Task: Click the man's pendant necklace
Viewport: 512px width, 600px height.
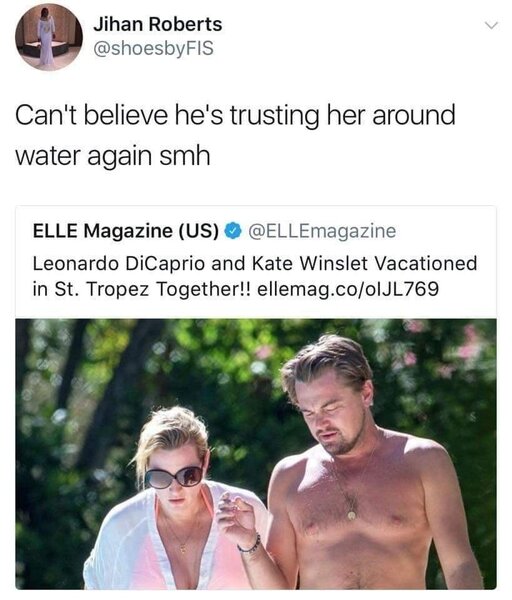Action: (x=351, y=515)
